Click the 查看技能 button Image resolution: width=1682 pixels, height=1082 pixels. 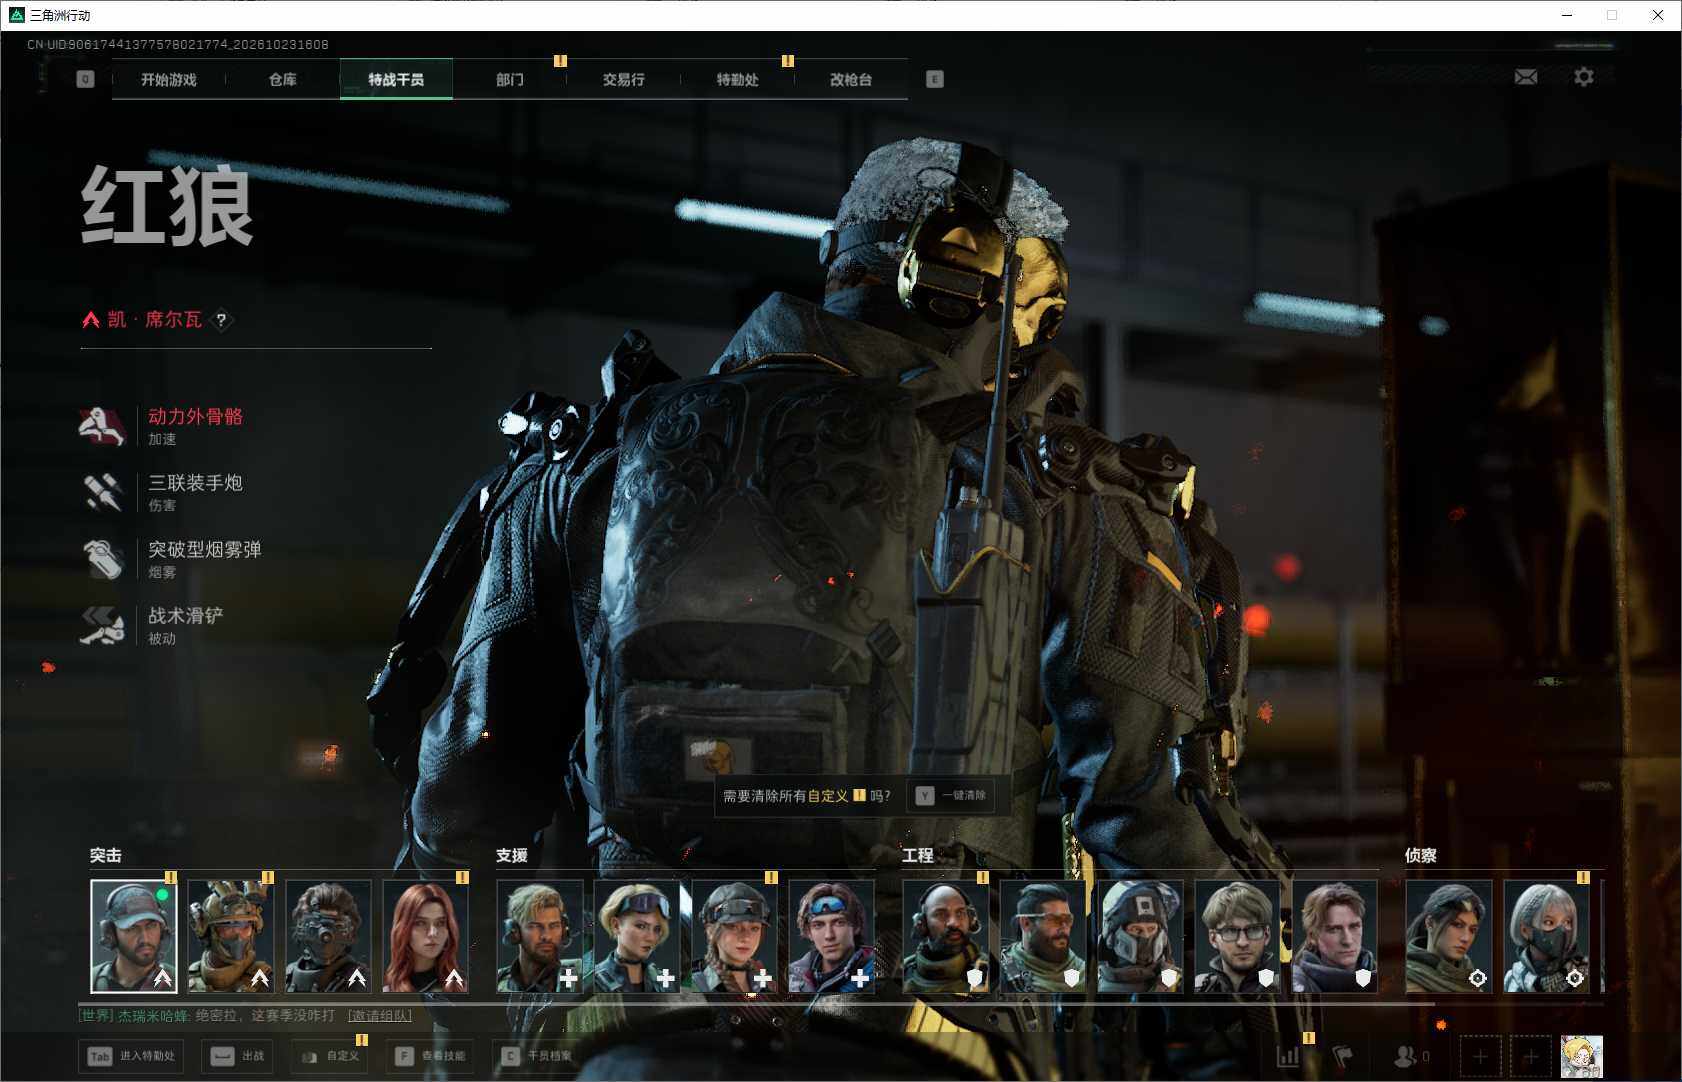pos(430,1056)
